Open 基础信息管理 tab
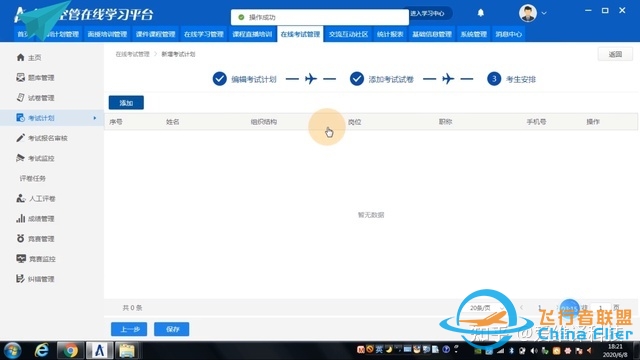Screen dimensions: 640x360 (x=432, y=34)
